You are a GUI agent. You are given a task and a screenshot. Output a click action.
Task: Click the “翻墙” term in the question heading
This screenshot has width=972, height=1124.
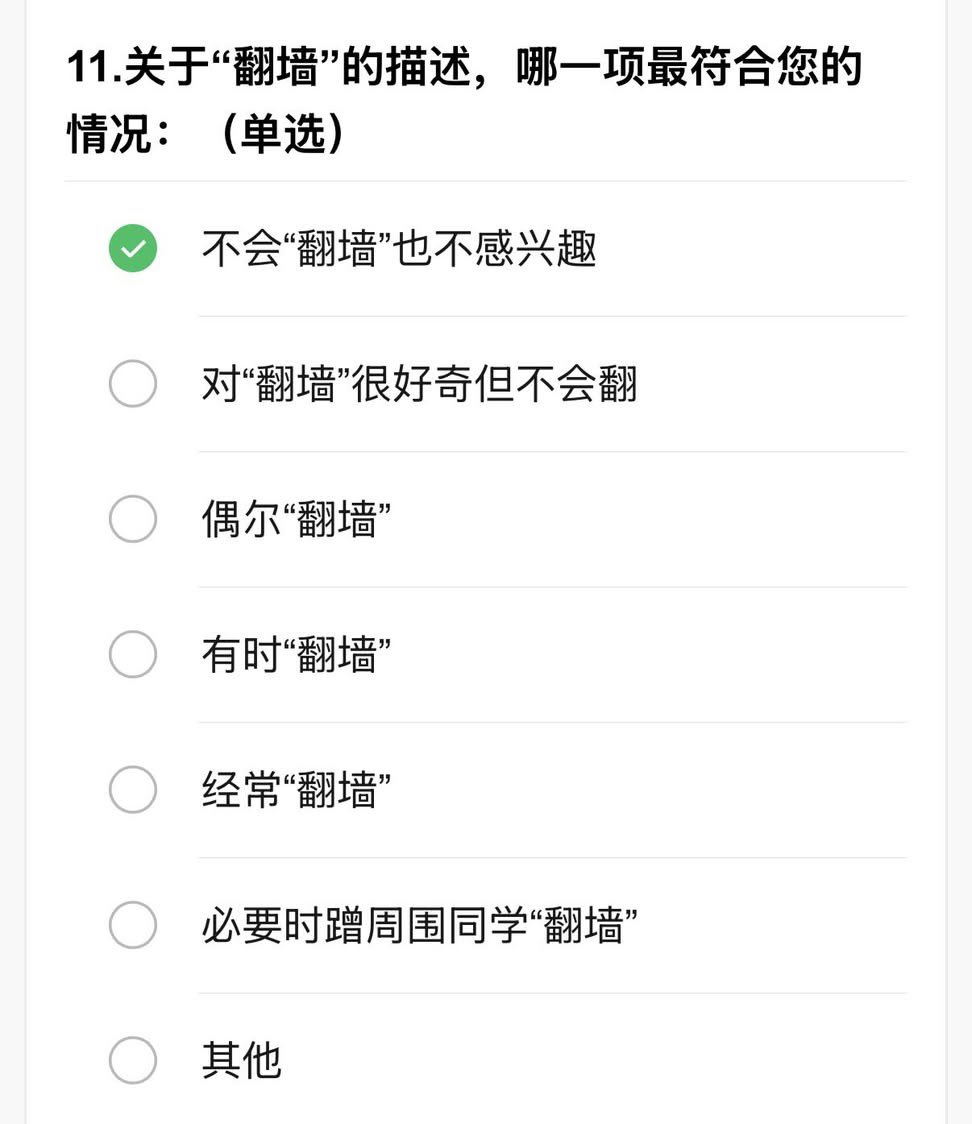click(x=275, y=67)
